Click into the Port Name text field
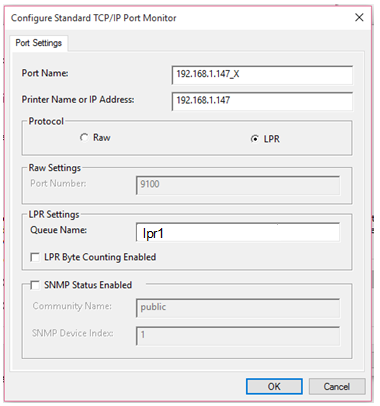Image resolution: width=380 pixels, height=406 pixels. point(262,75)
